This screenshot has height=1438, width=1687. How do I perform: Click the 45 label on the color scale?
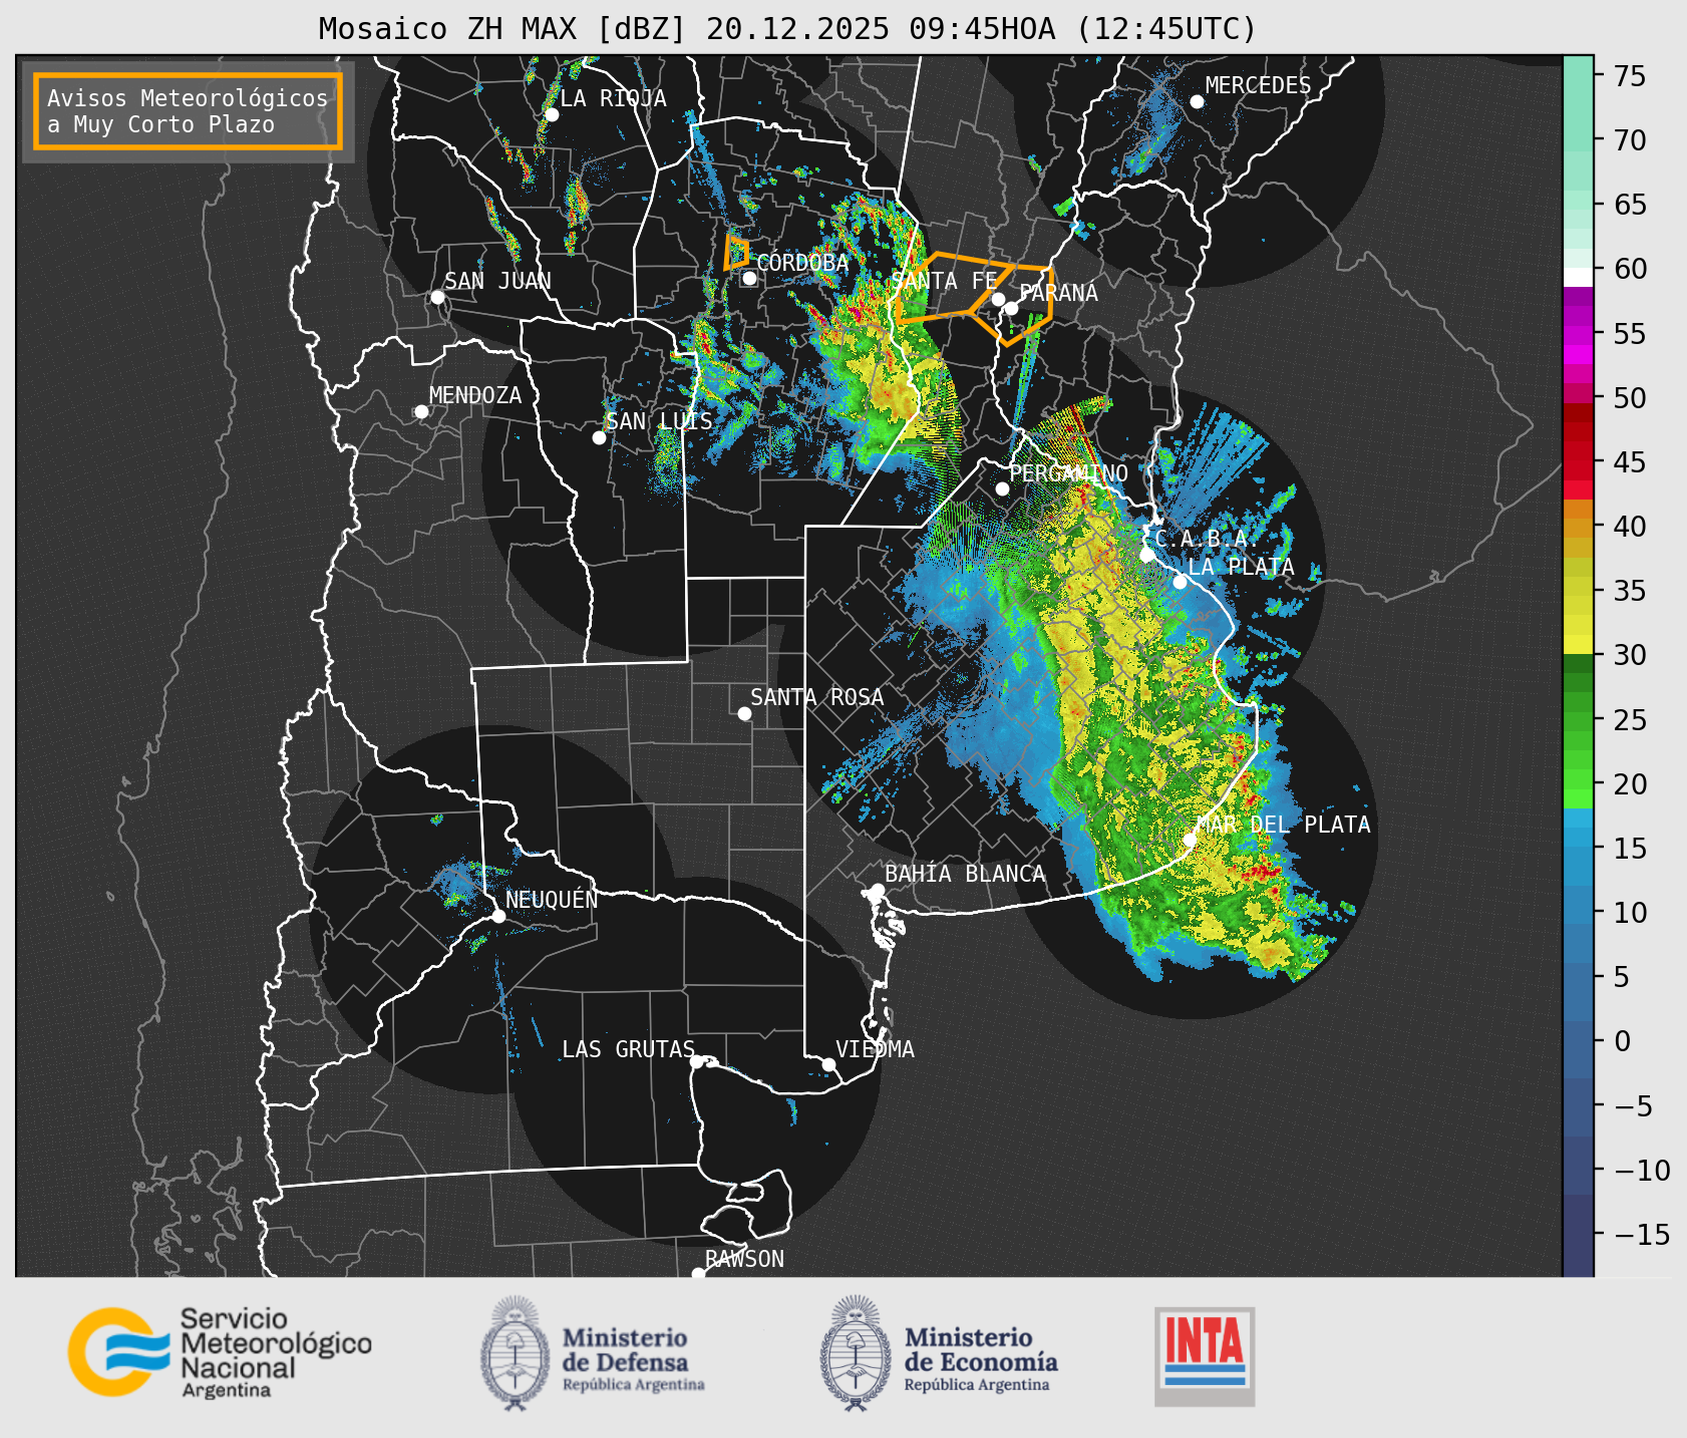[1628, 462]
